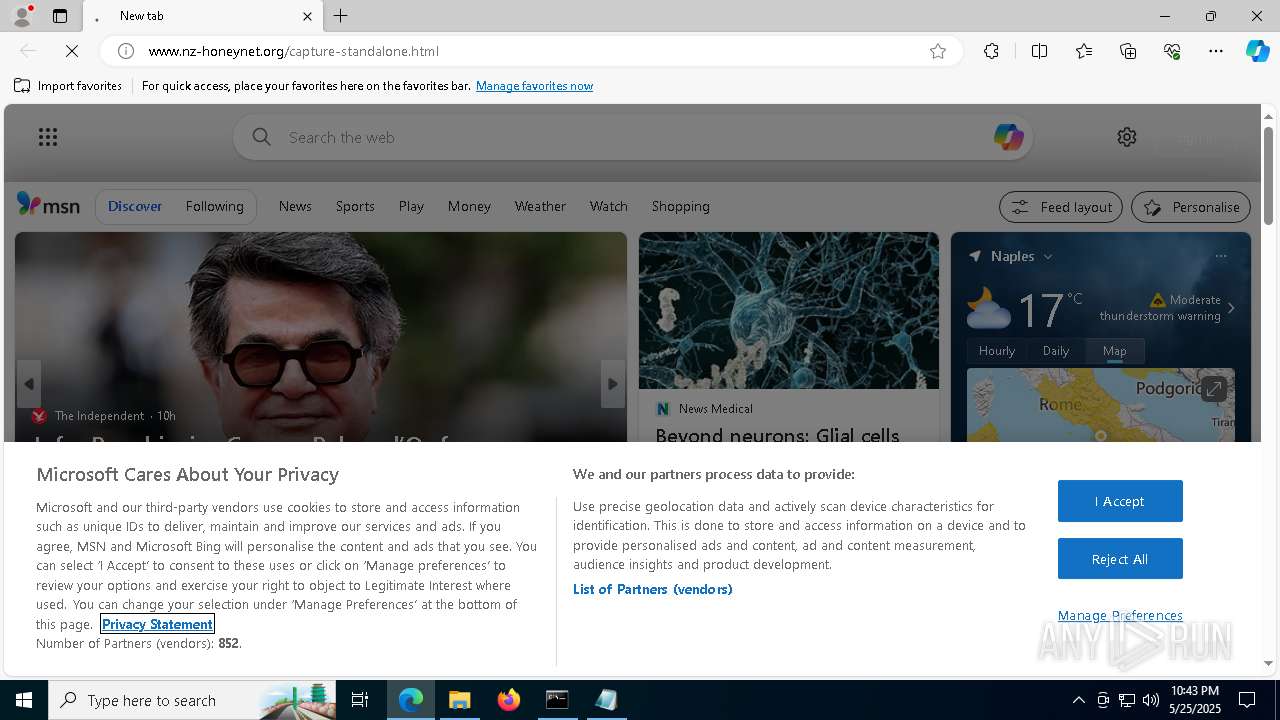Open the Privacy Statement link
The image size is (1280, 720).
(157, 624)
